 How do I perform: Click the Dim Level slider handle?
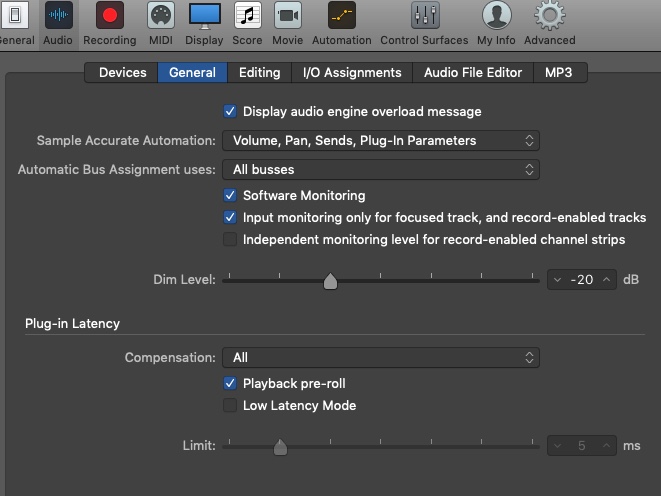click(x=330, y=281)
